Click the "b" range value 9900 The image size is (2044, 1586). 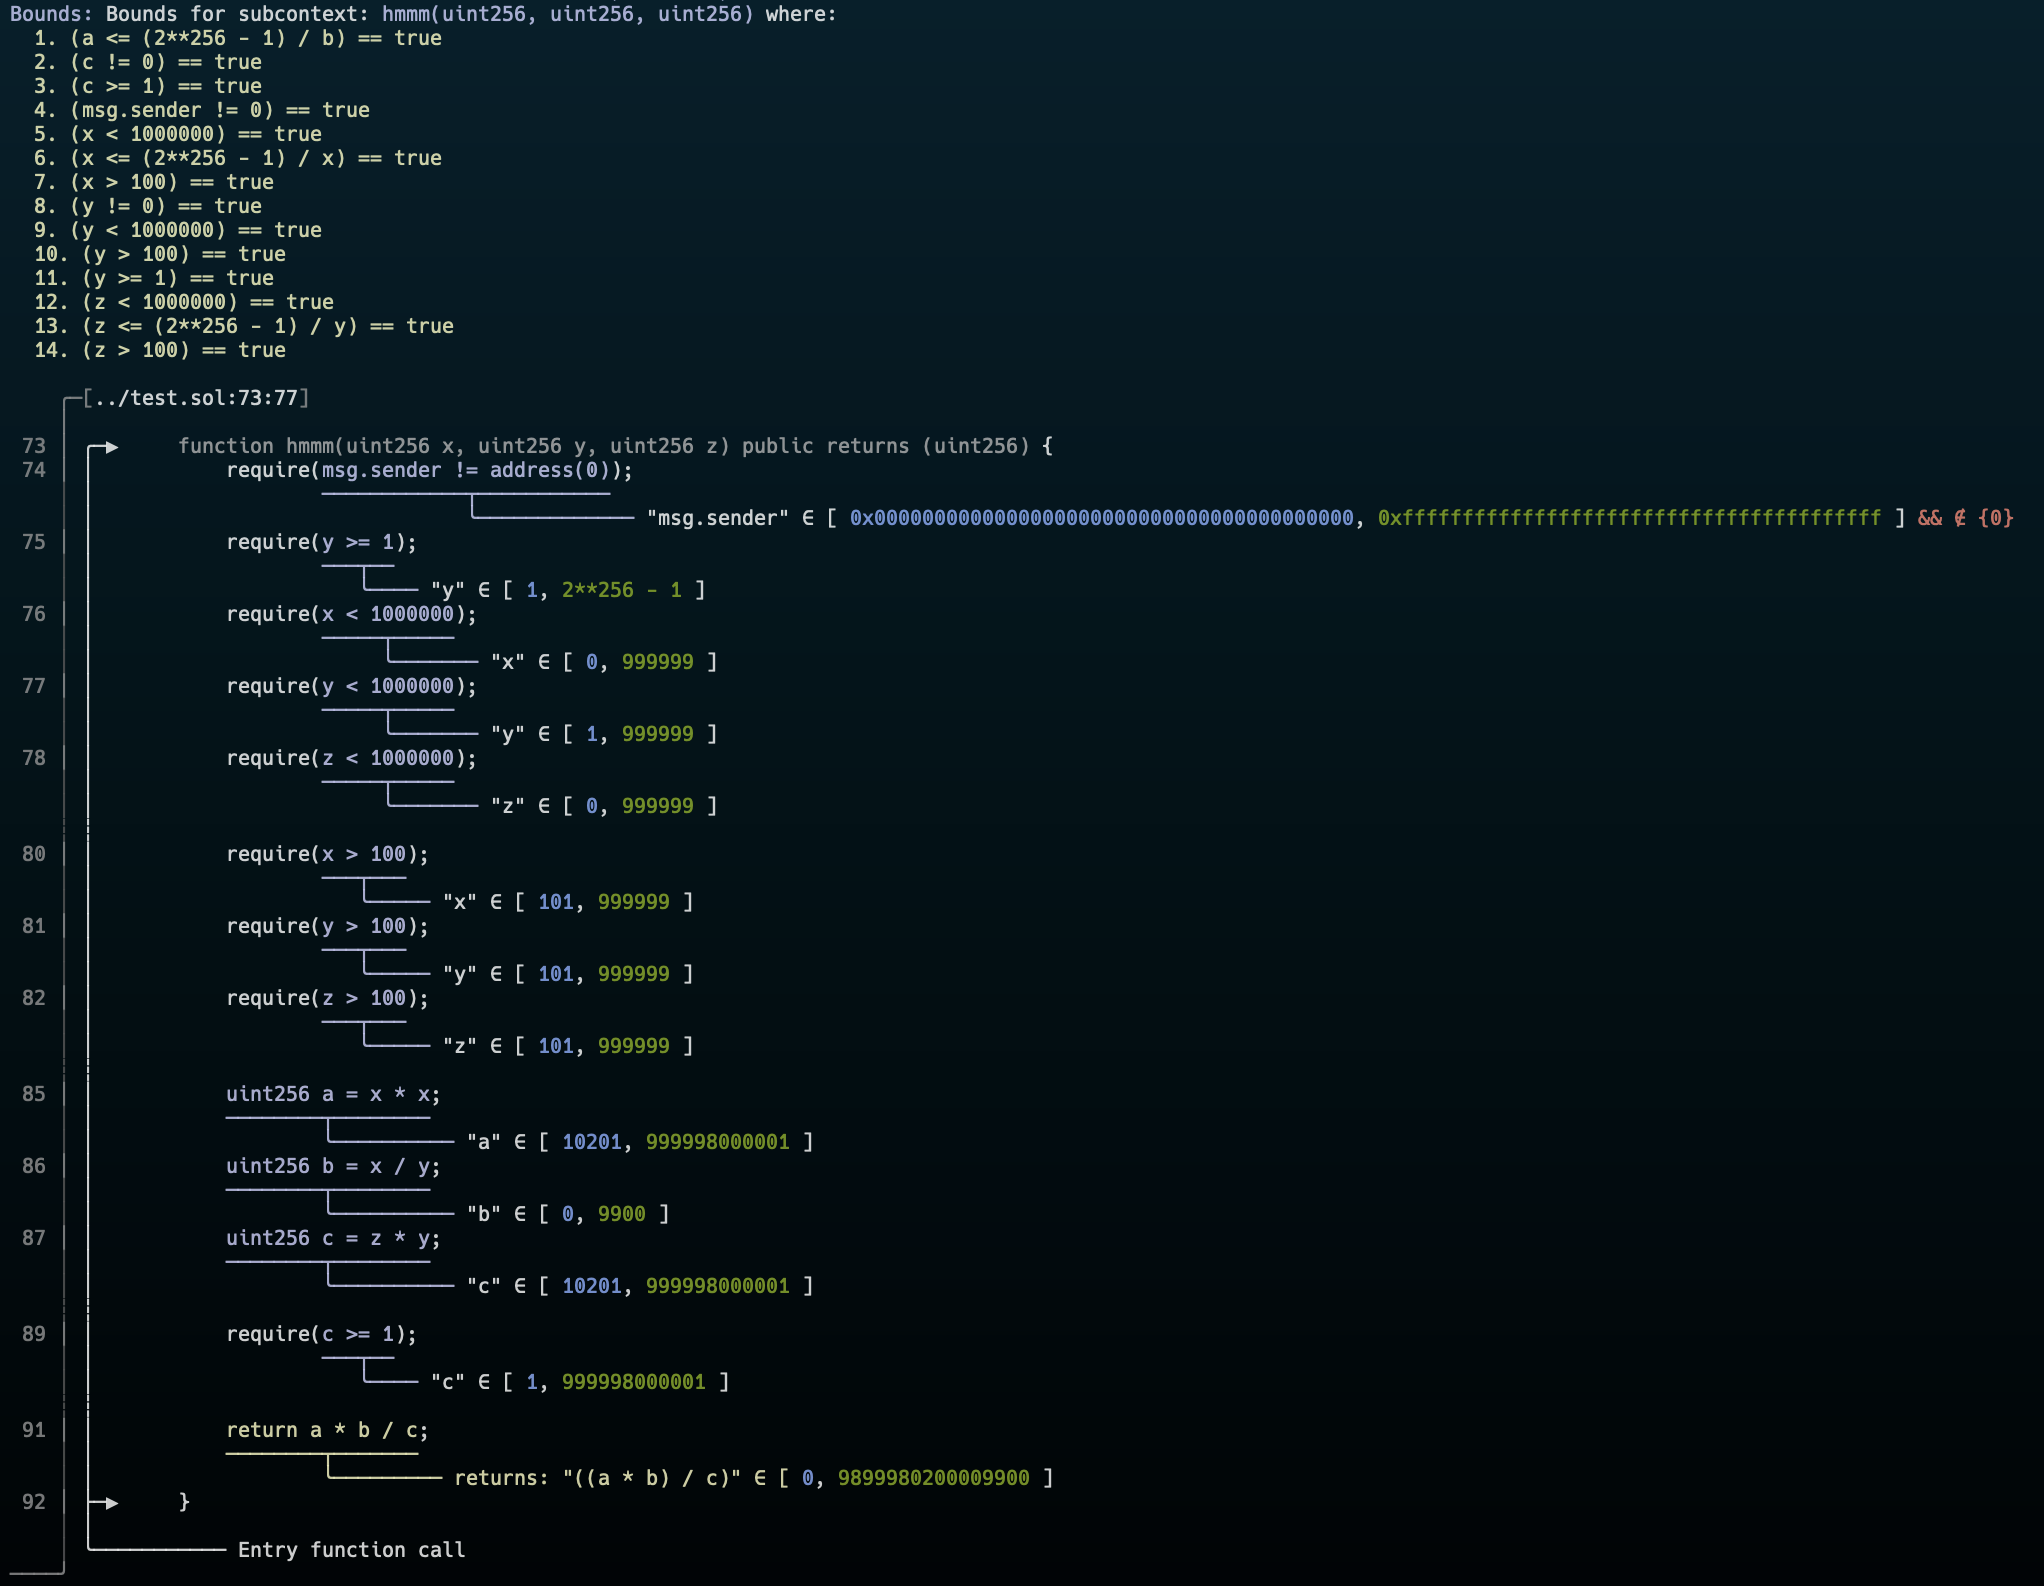pyautogui.click(x=621, y=1214)
